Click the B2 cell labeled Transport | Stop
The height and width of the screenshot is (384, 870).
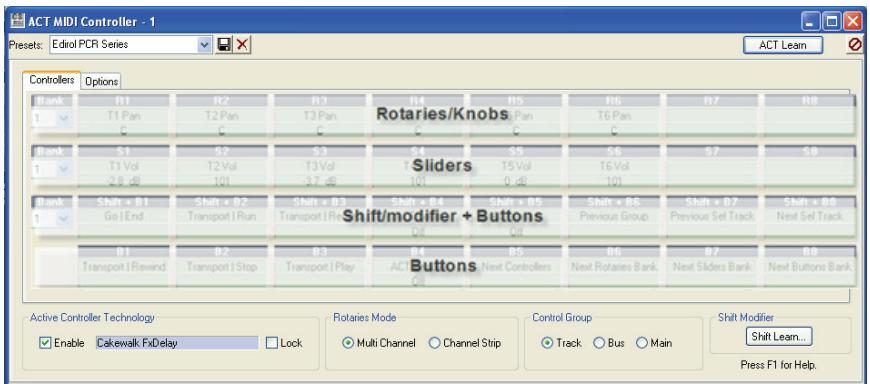pyautogui.click(x=222, y=267)
